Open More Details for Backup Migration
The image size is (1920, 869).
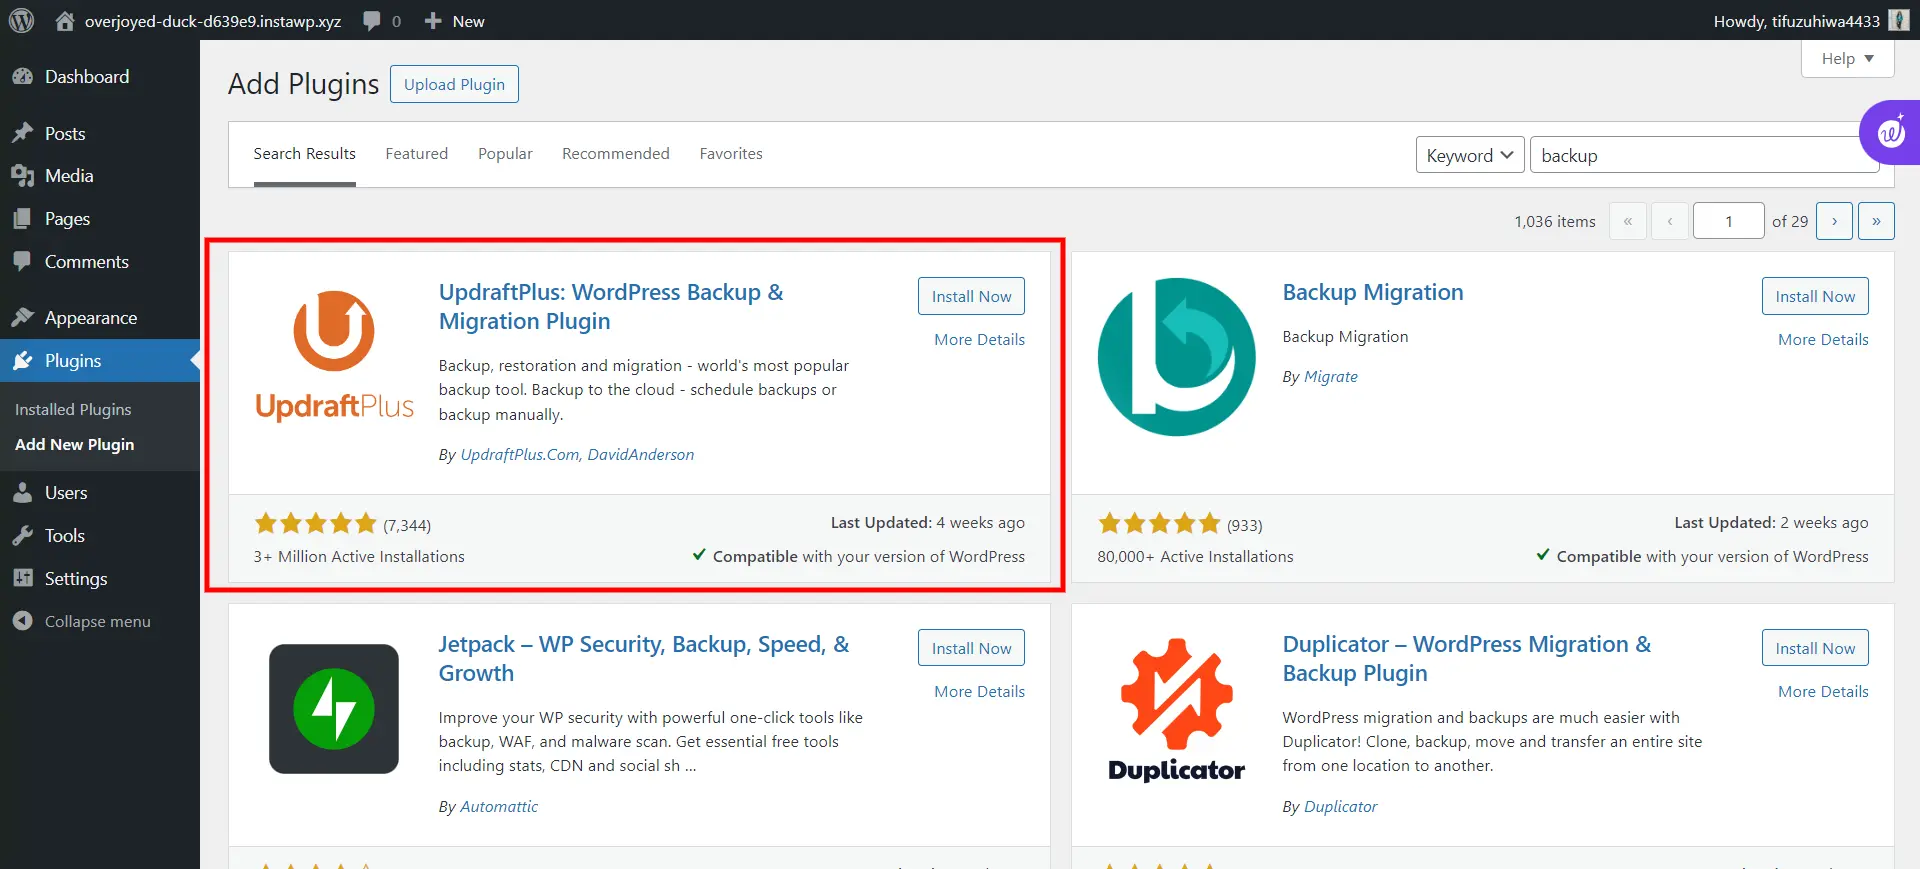1823,340
